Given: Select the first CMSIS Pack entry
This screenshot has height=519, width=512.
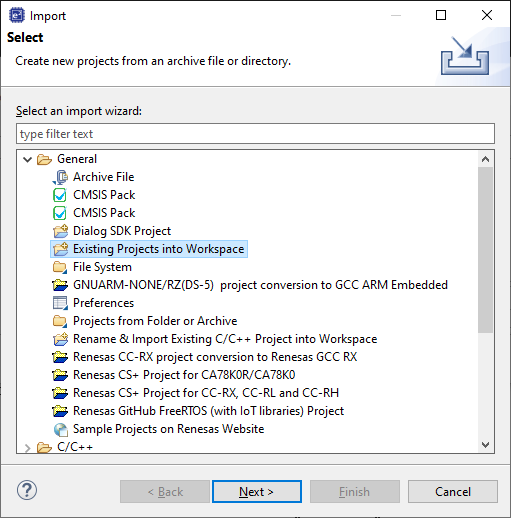Looking at the screenshot, I should point(104,195).
